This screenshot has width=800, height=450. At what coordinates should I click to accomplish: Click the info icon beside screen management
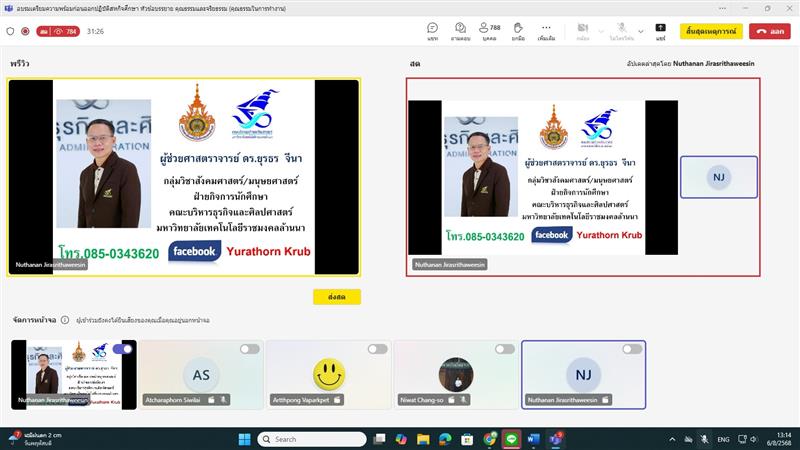click(65, 320)
